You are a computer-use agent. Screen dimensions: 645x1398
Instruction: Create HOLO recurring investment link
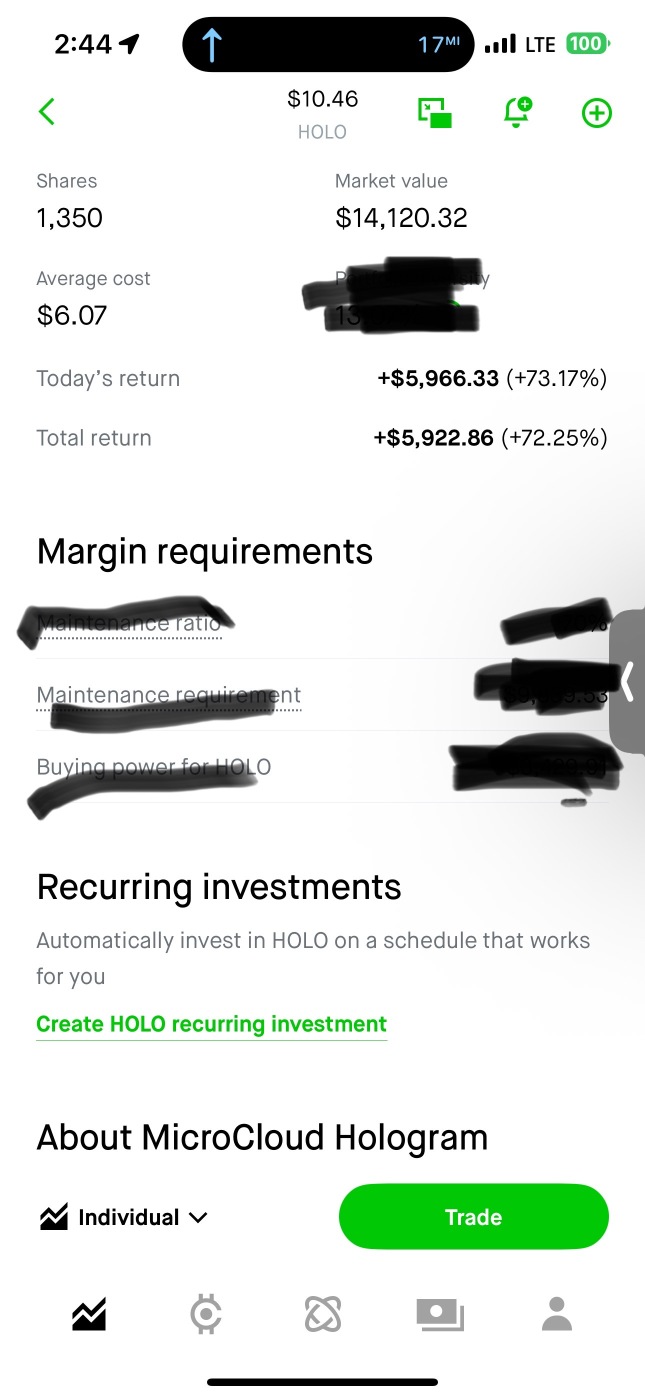(x=211, y=1024)
